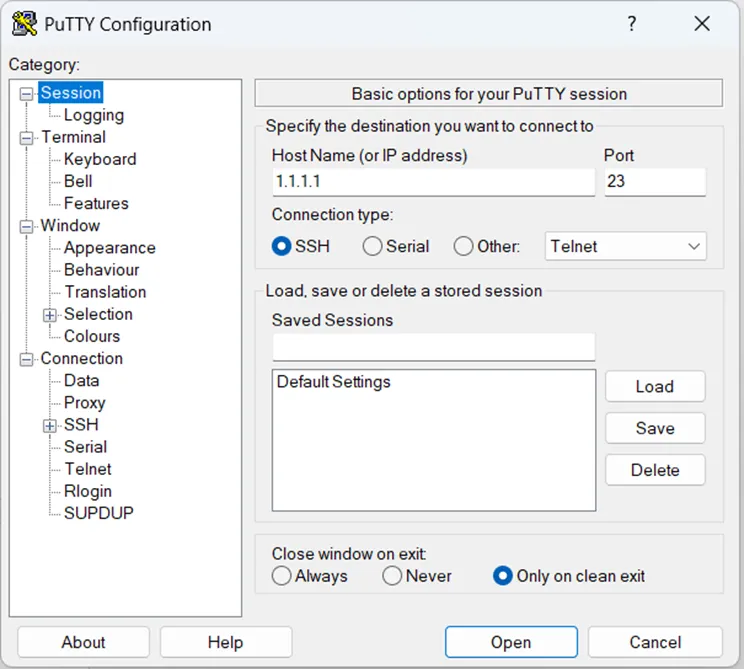
Task: Open SUPDUP settings in tree
Action: click(99, 513)
